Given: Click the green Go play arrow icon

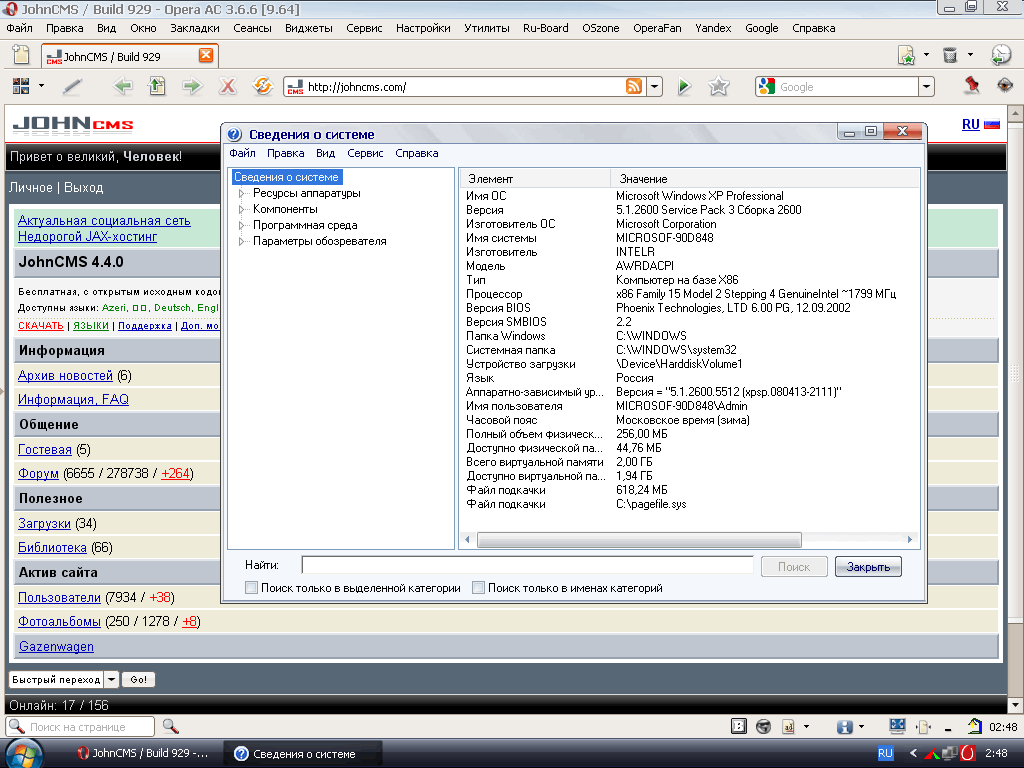Looking at the screenshot, I should (684, 87).
